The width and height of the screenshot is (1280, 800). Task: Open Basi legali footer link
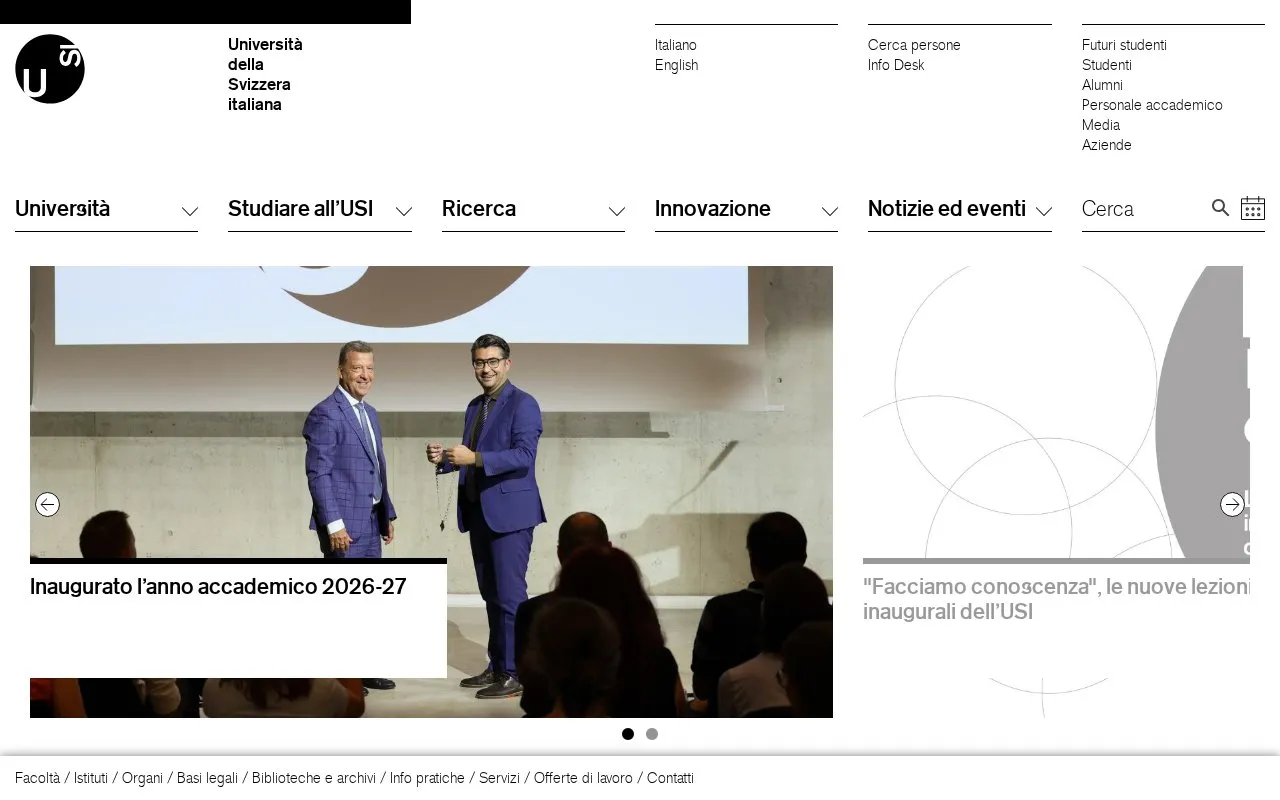click(x=207, y=778)
